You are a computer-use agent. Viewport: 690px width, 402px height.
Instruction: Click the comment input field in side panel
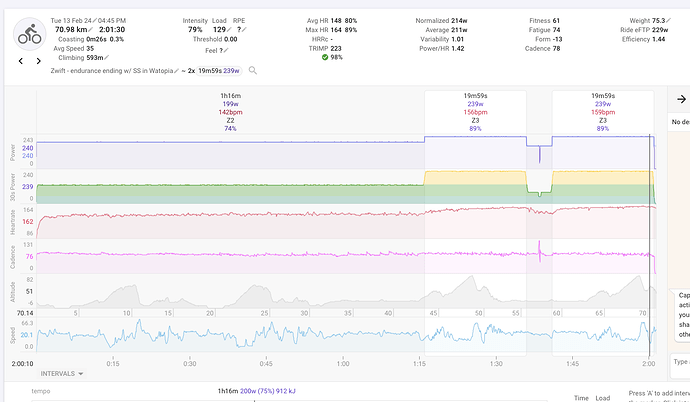[x=680, y=365]
